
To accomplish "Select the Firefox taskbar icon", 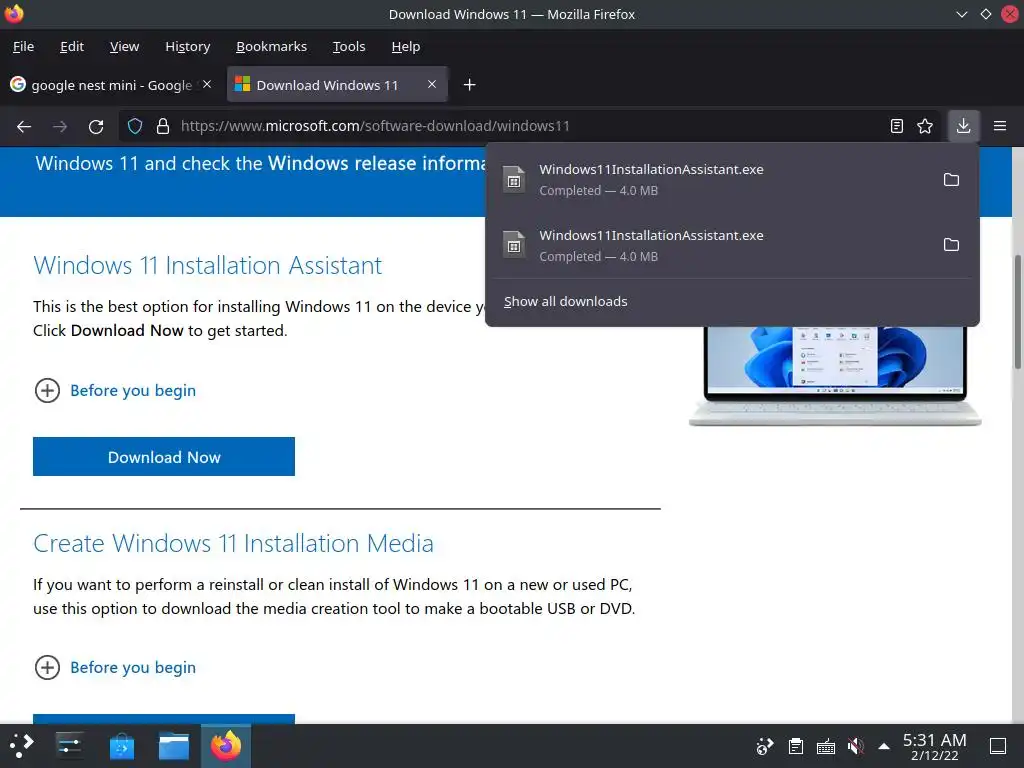I will point(226,745).
